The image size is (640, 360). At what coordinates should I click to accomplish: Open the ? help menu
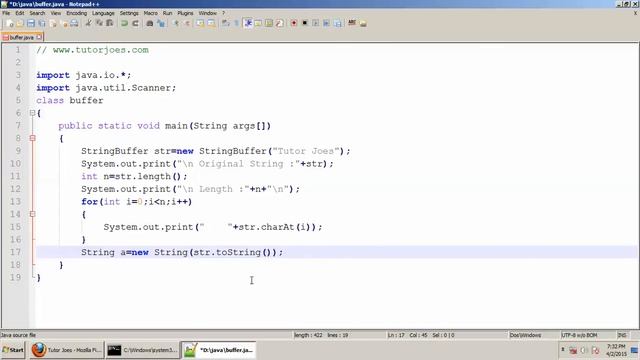click(x=224, y=13)
